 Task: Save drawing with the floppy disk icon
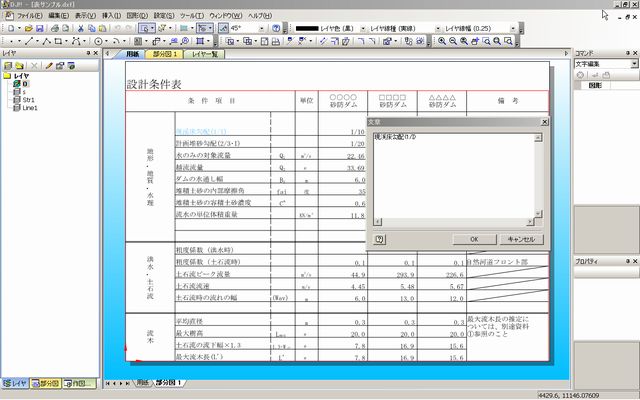point(40,29)
